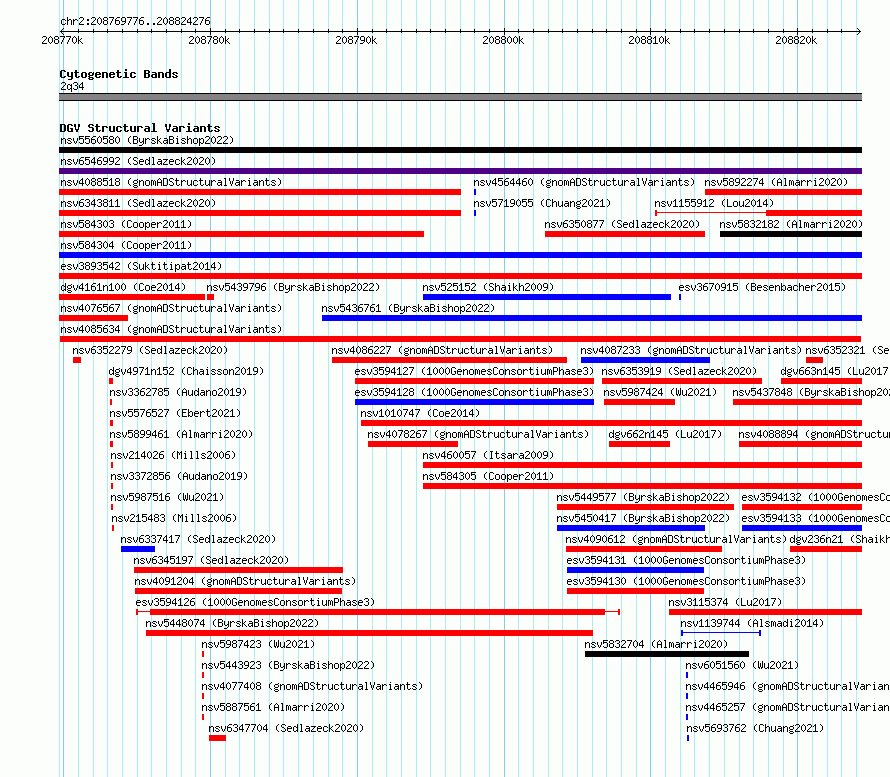Select nsv5832704 (Almarri2020) variant
Screen dimensions: 890x777
tap(667, 654)
